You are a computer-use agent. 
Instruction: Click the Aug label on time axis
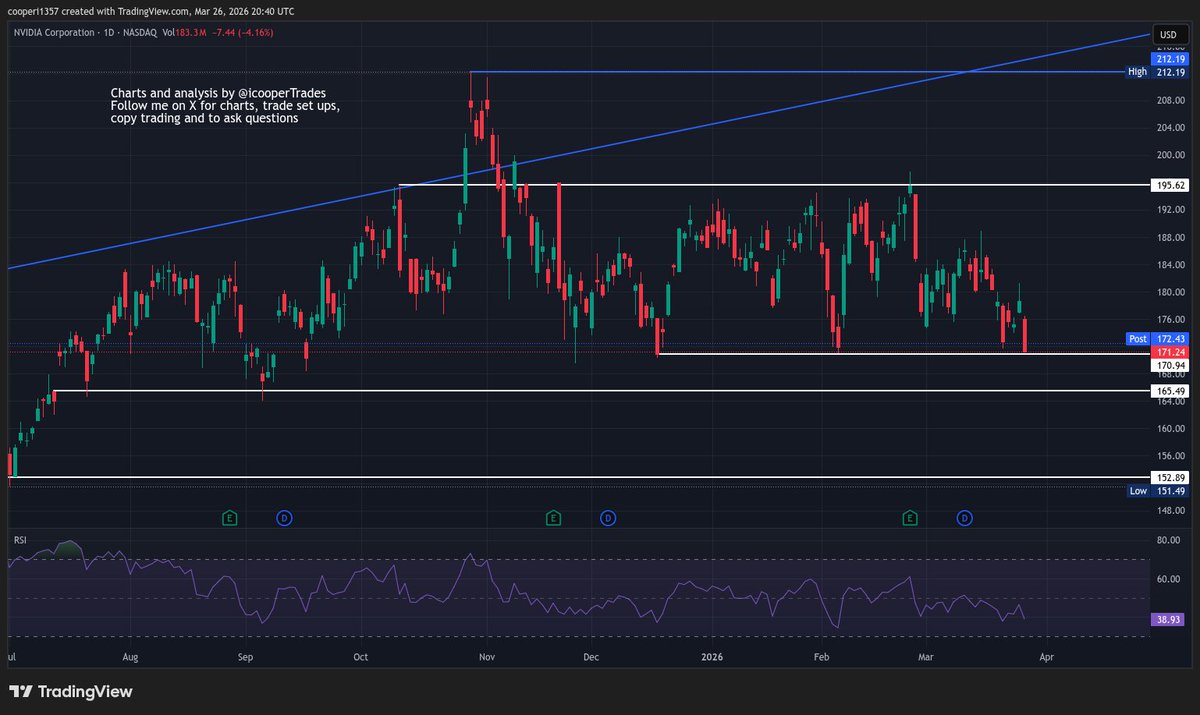point(131,658)
